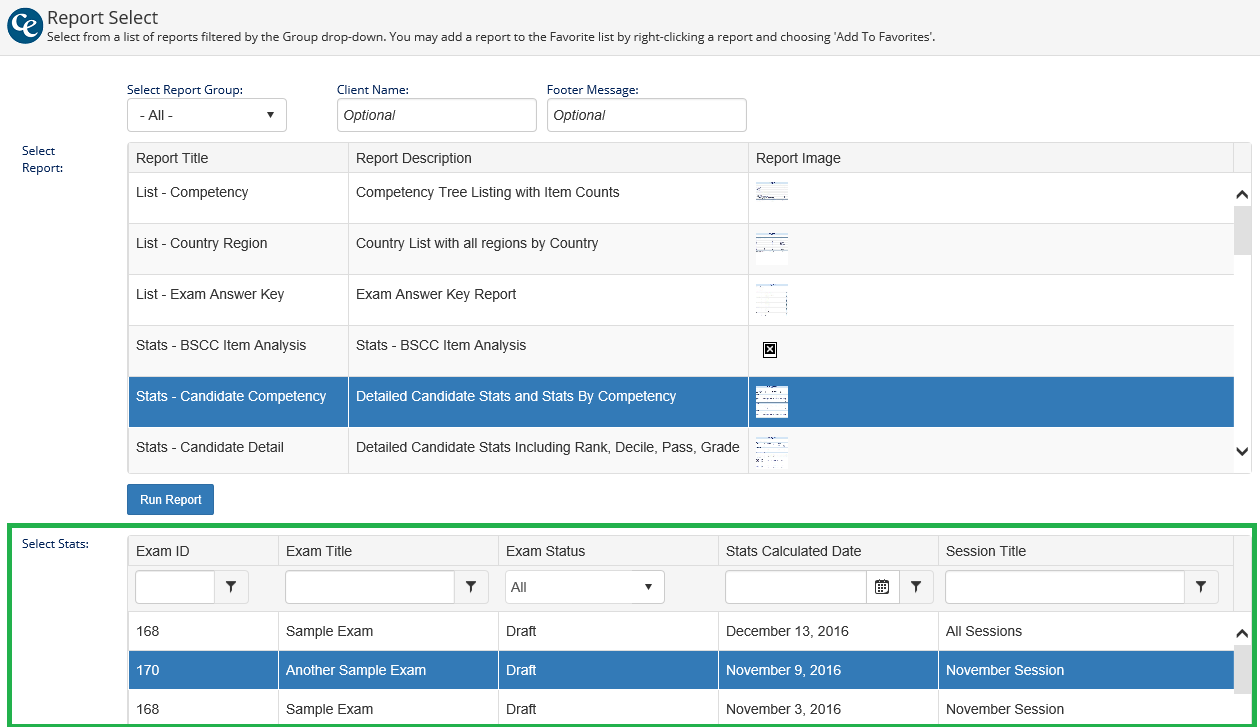Open the List - Competency report image thumbnail

(771, 192)
